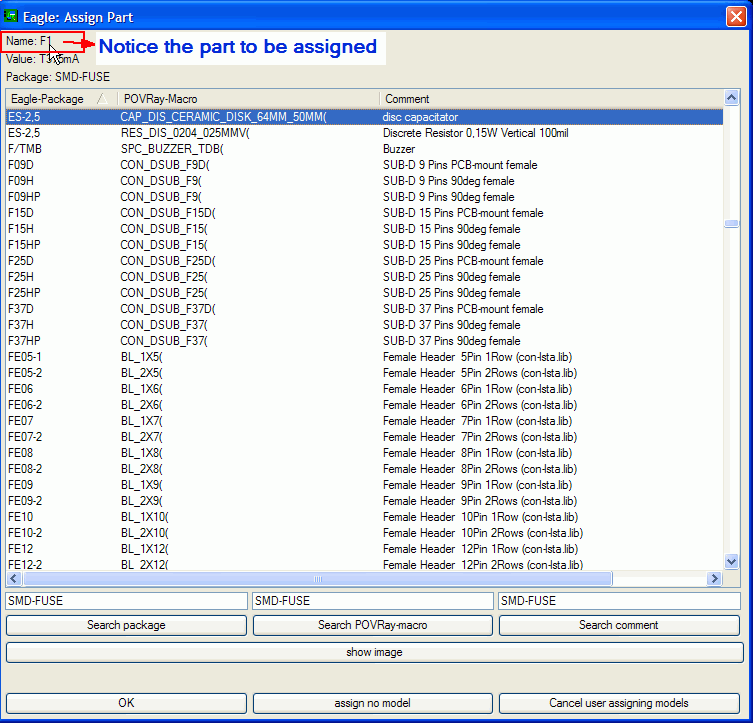Select the F25H row

pos(364,277)
